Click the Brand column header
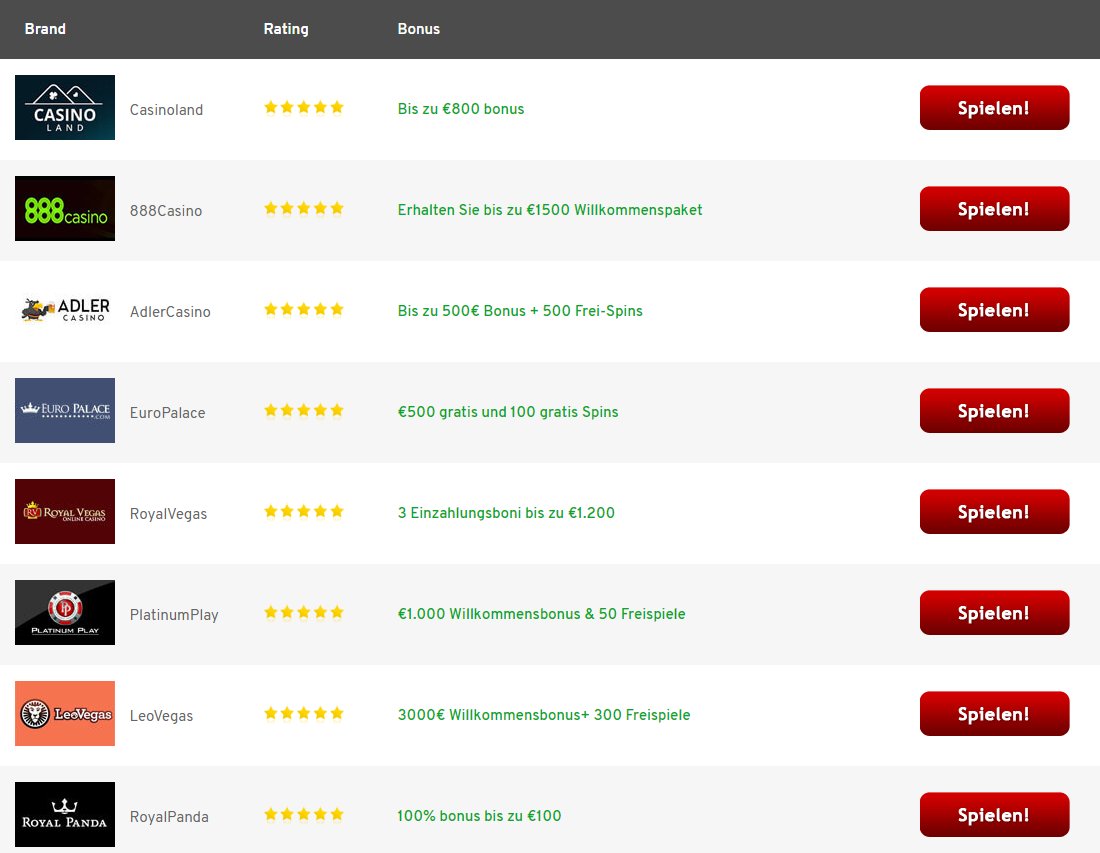The height and width of the screenshot is (853, 1100). [45, 29]
